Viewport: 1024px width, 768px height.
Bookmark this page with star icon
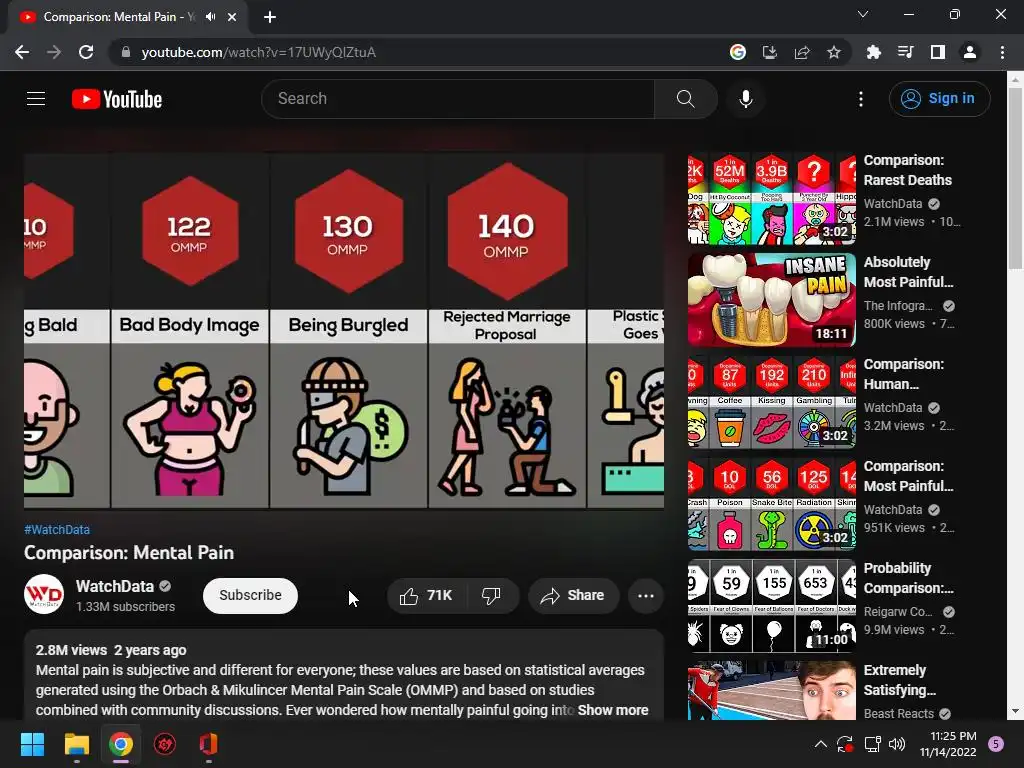834,52
